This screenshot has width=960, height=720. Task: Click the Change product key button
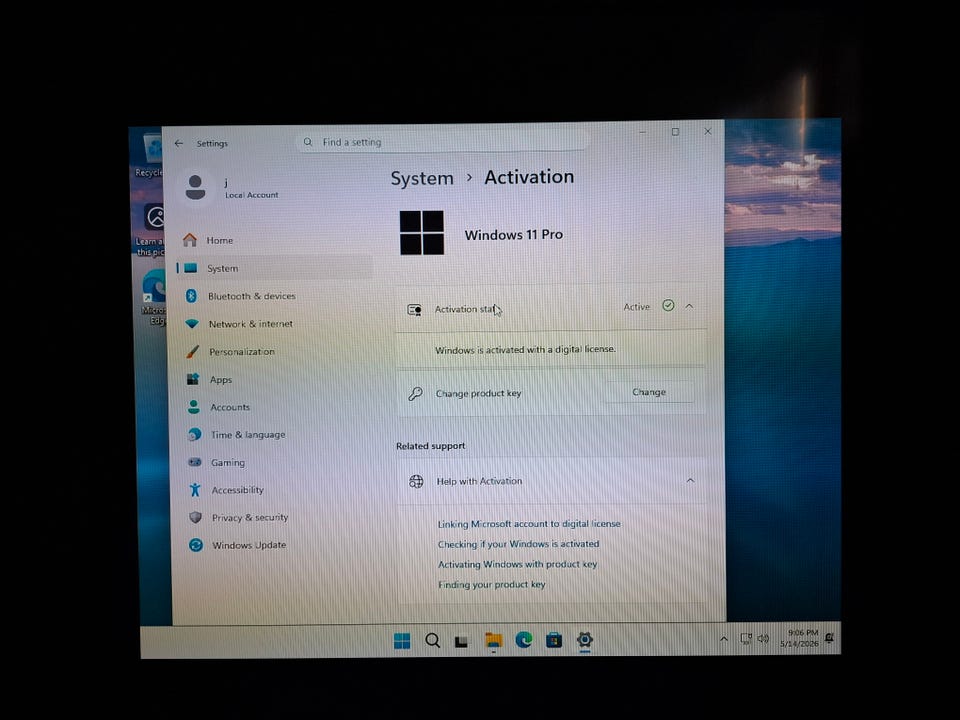[649, 392]
